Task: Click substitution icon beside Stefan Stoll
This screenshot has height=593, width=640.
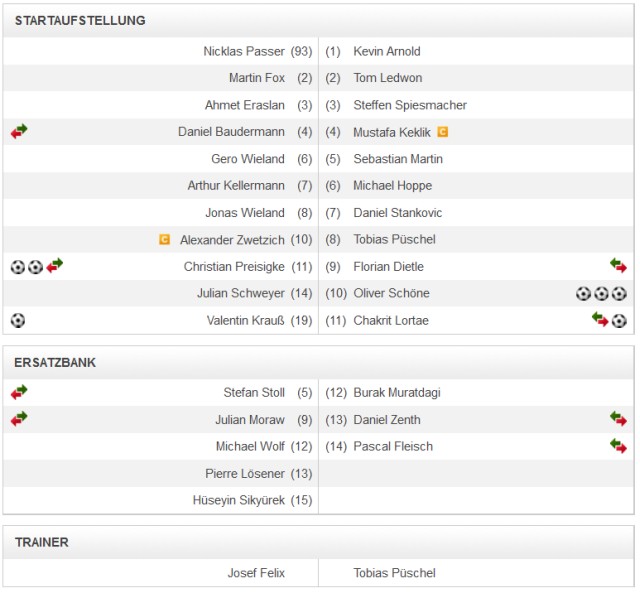Action: pyautogui.click(x=19, y=392)
